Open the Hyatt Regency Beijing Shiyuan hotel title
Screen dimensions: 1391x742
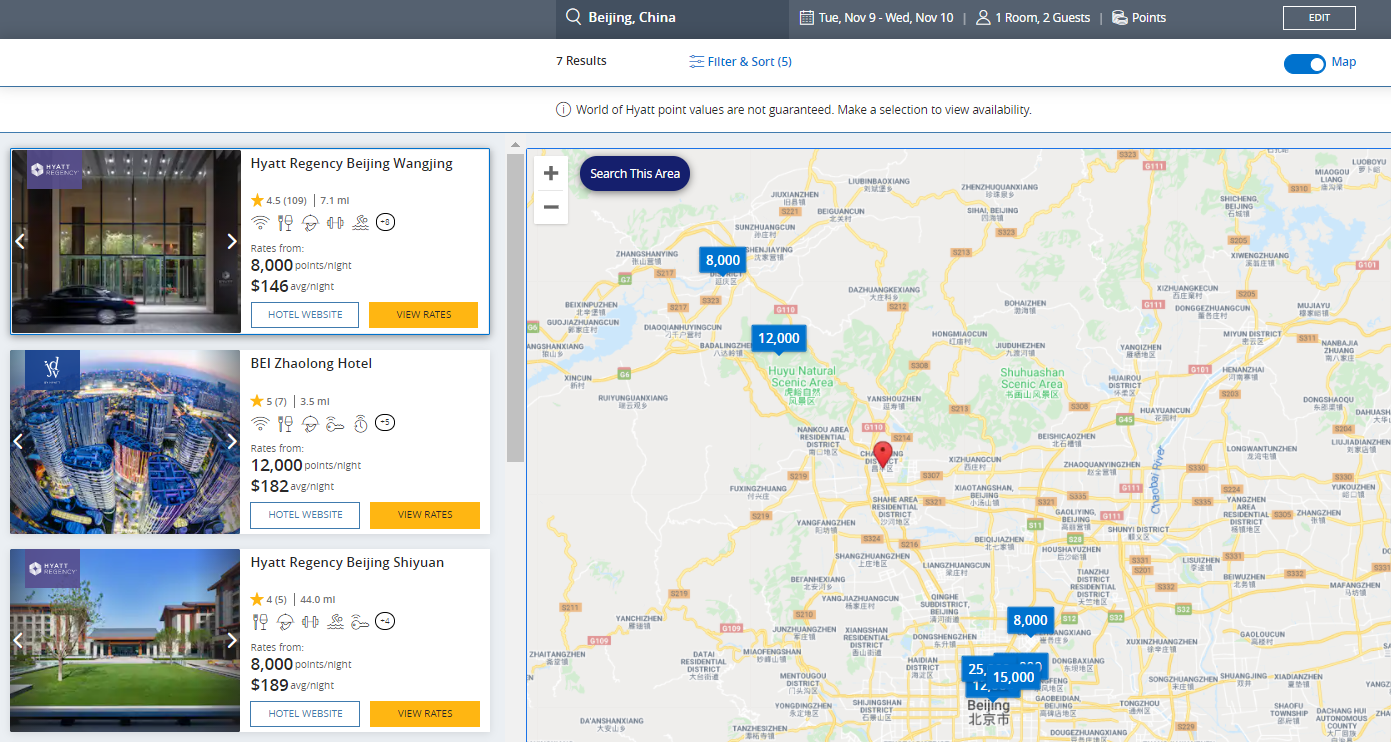point(347,563)
